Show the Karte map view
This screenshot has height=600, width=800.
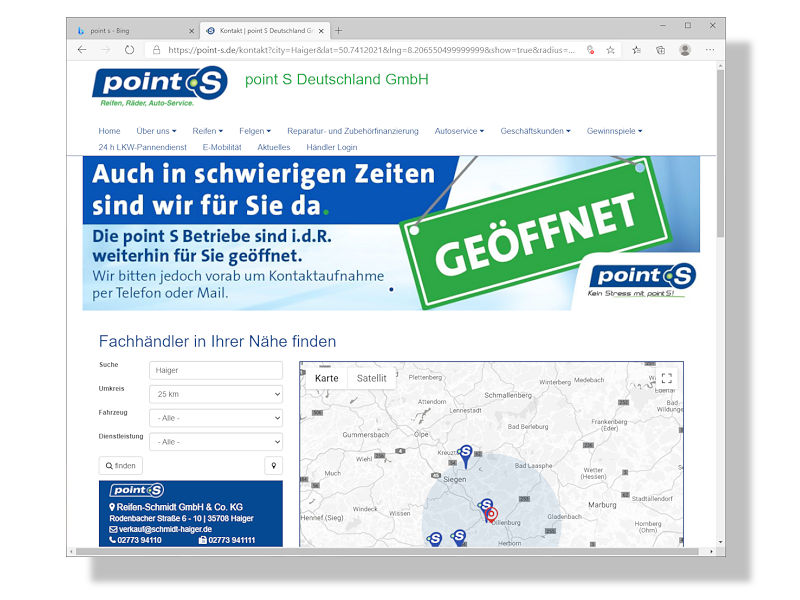coord(327,378)
